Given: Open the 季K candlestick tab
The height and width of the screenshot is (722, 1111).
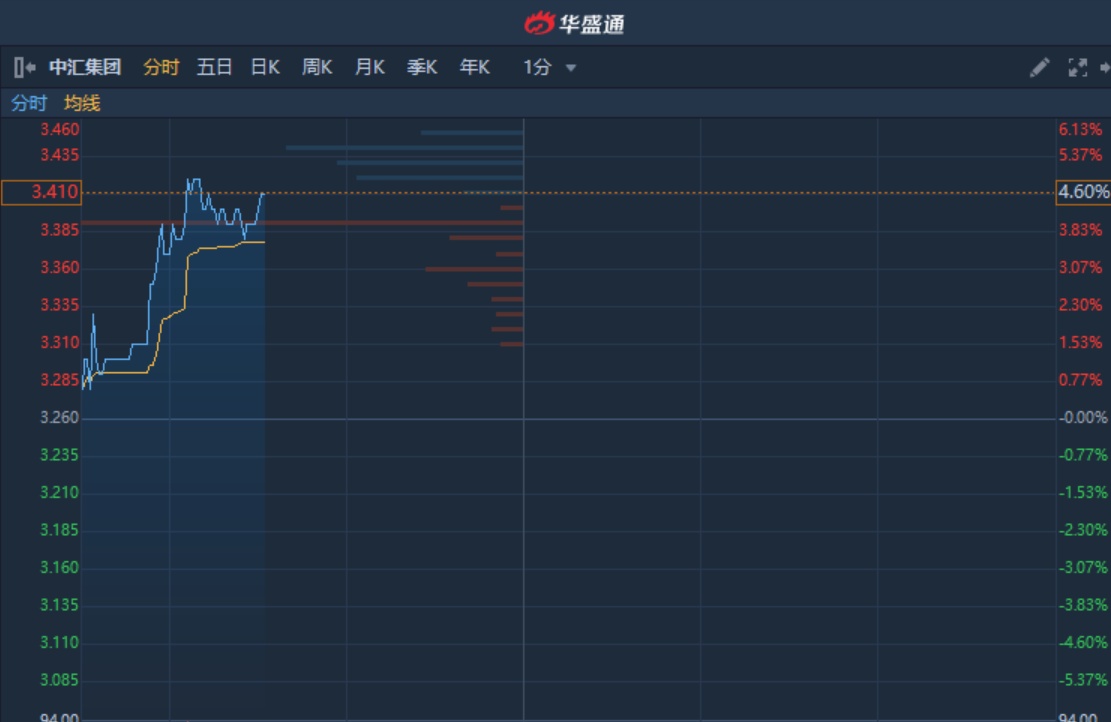Looking at the screenshot, I should point(422,67).
